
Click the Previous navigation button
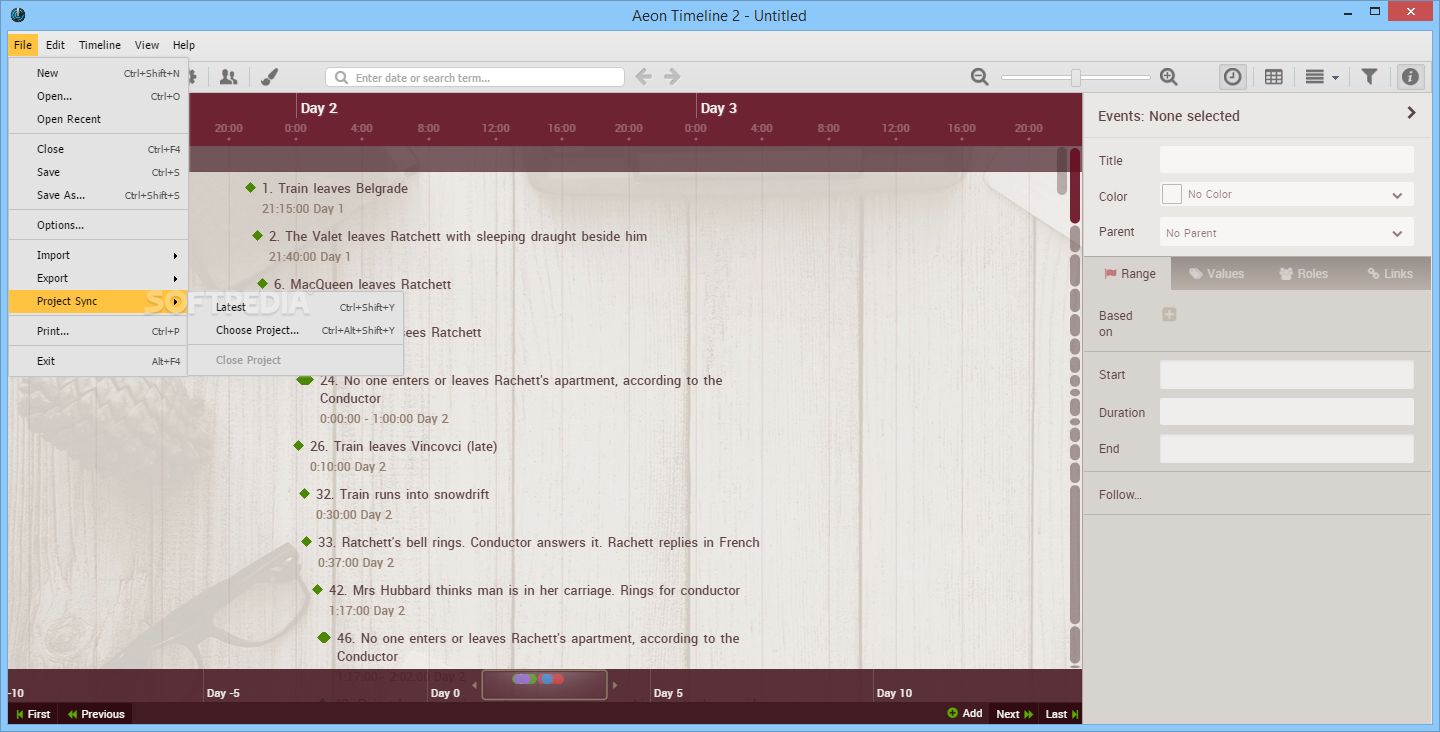coord(96,714)
